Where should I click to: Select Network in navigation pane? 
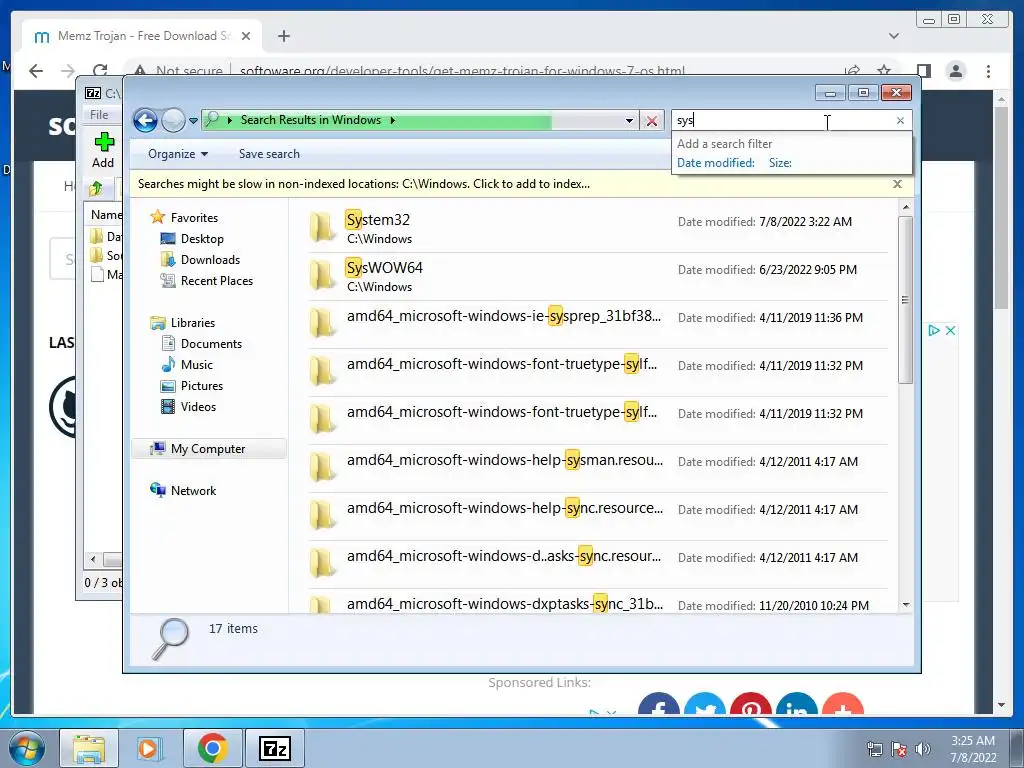(193, 490)
